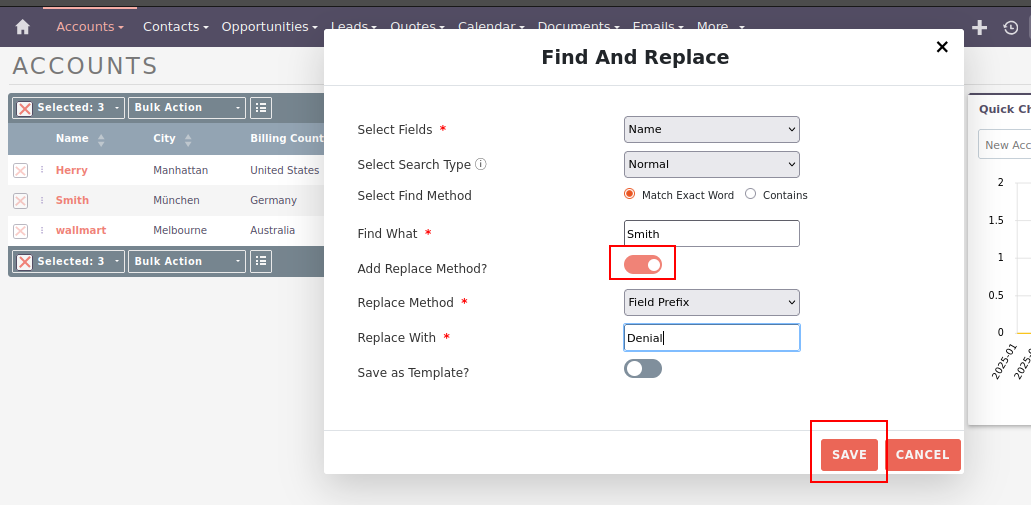Enable the Save as Template toggle

click(x=643, y=369)
